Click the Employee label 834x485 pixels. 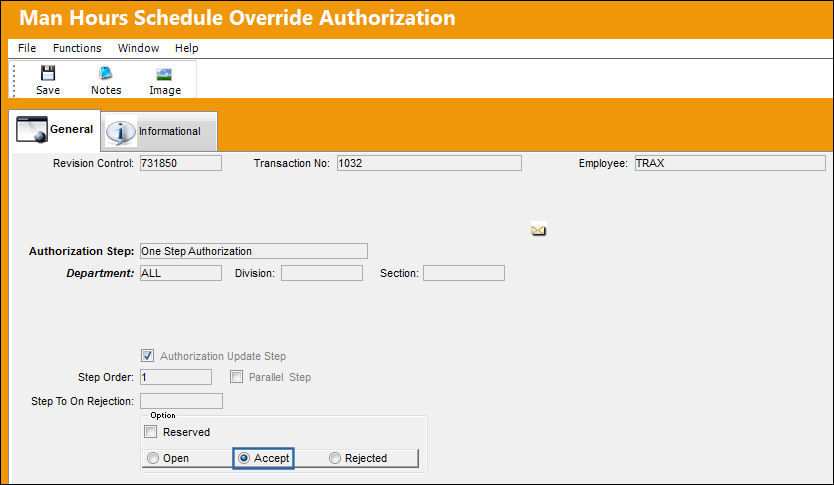click(x=603, y=163)
